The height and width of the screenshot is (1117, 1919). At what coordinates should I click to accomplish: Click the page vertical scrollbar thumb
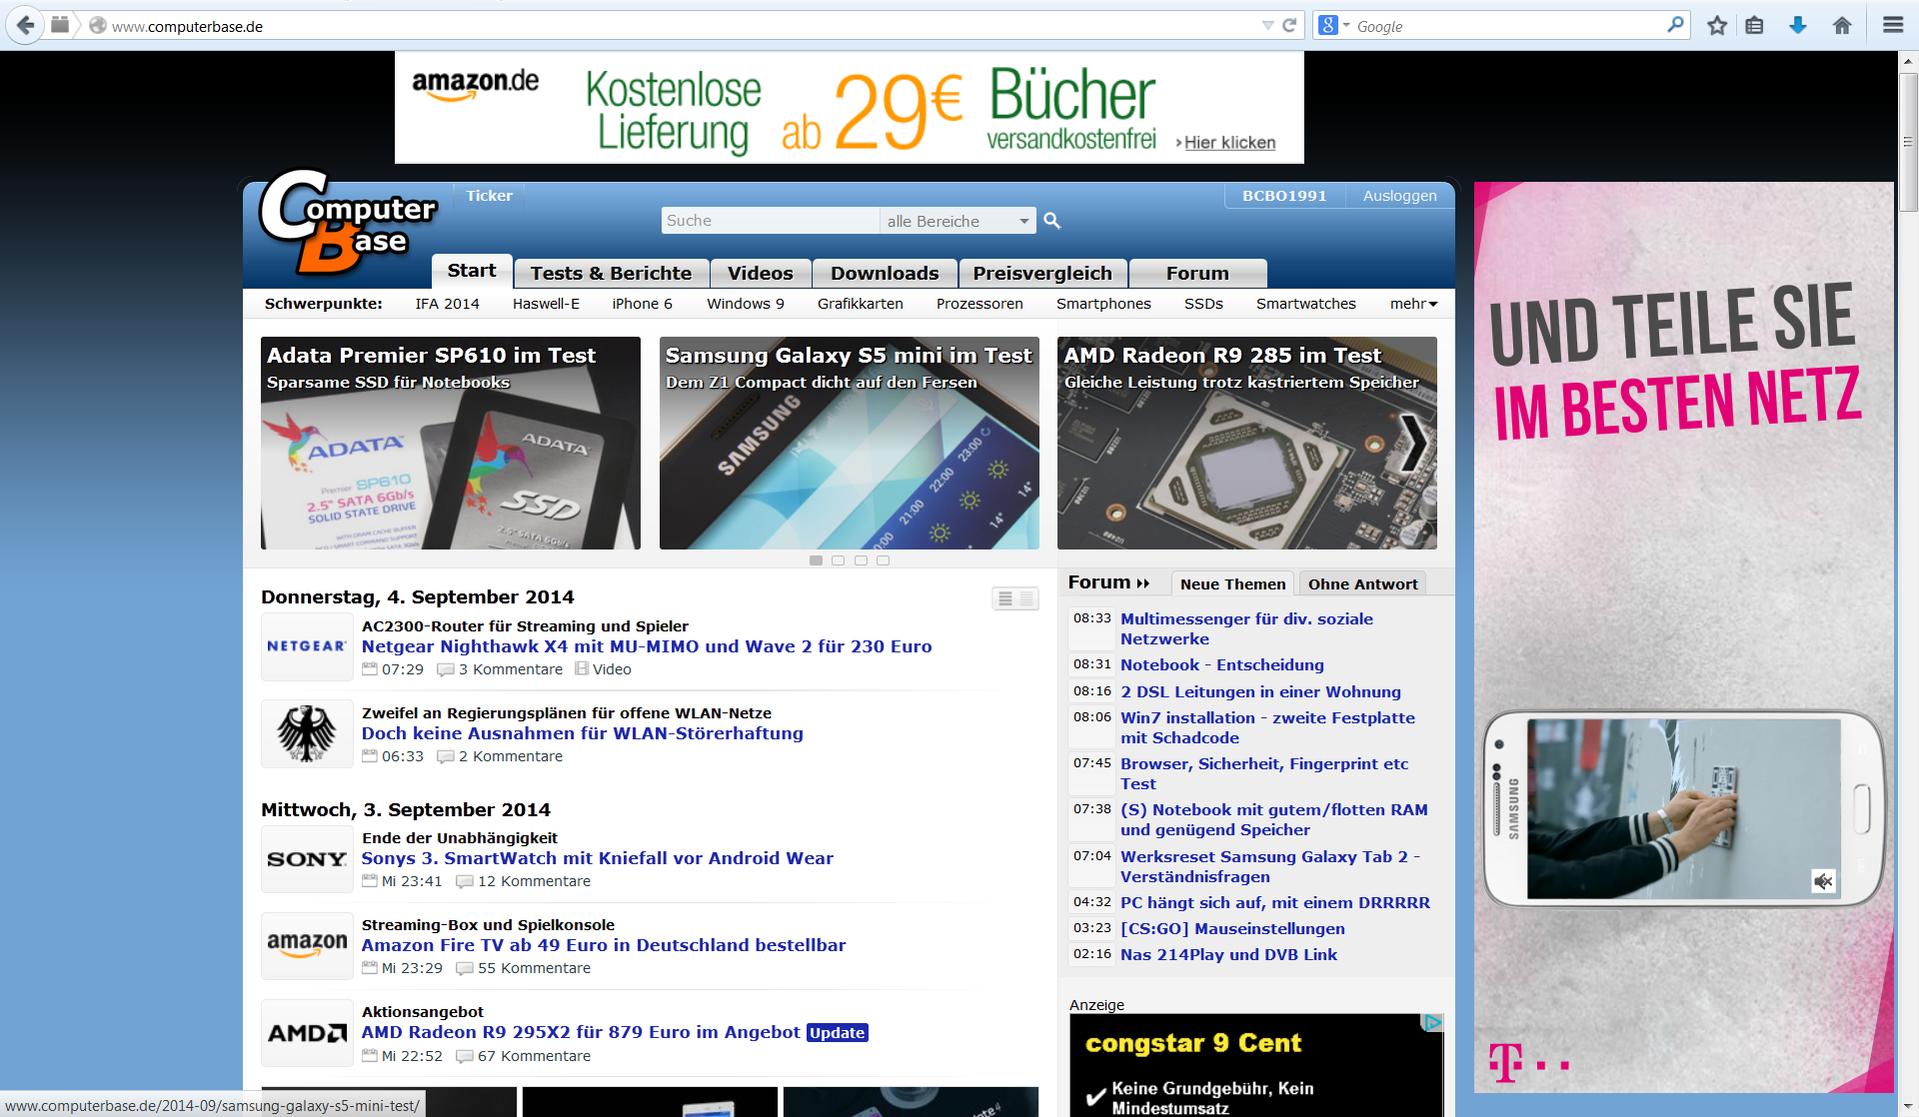[1908, 140]
